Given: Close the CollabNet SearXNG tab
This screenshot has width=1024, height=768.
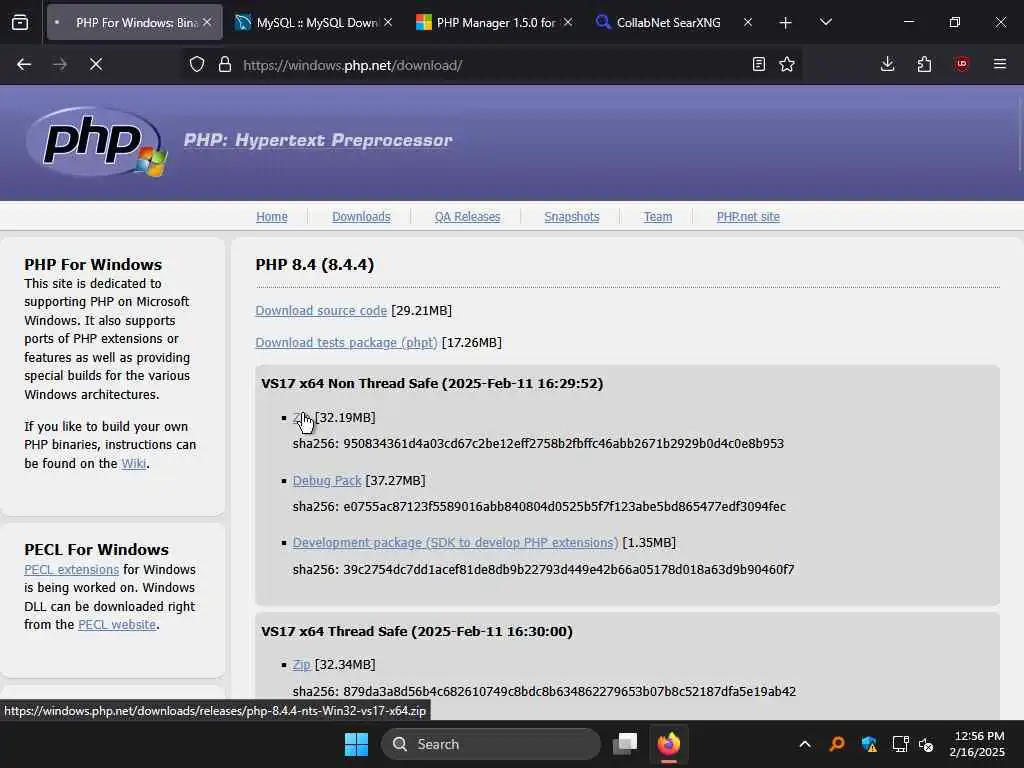Looking at the screenshot, I should click(x=748, y=22).
